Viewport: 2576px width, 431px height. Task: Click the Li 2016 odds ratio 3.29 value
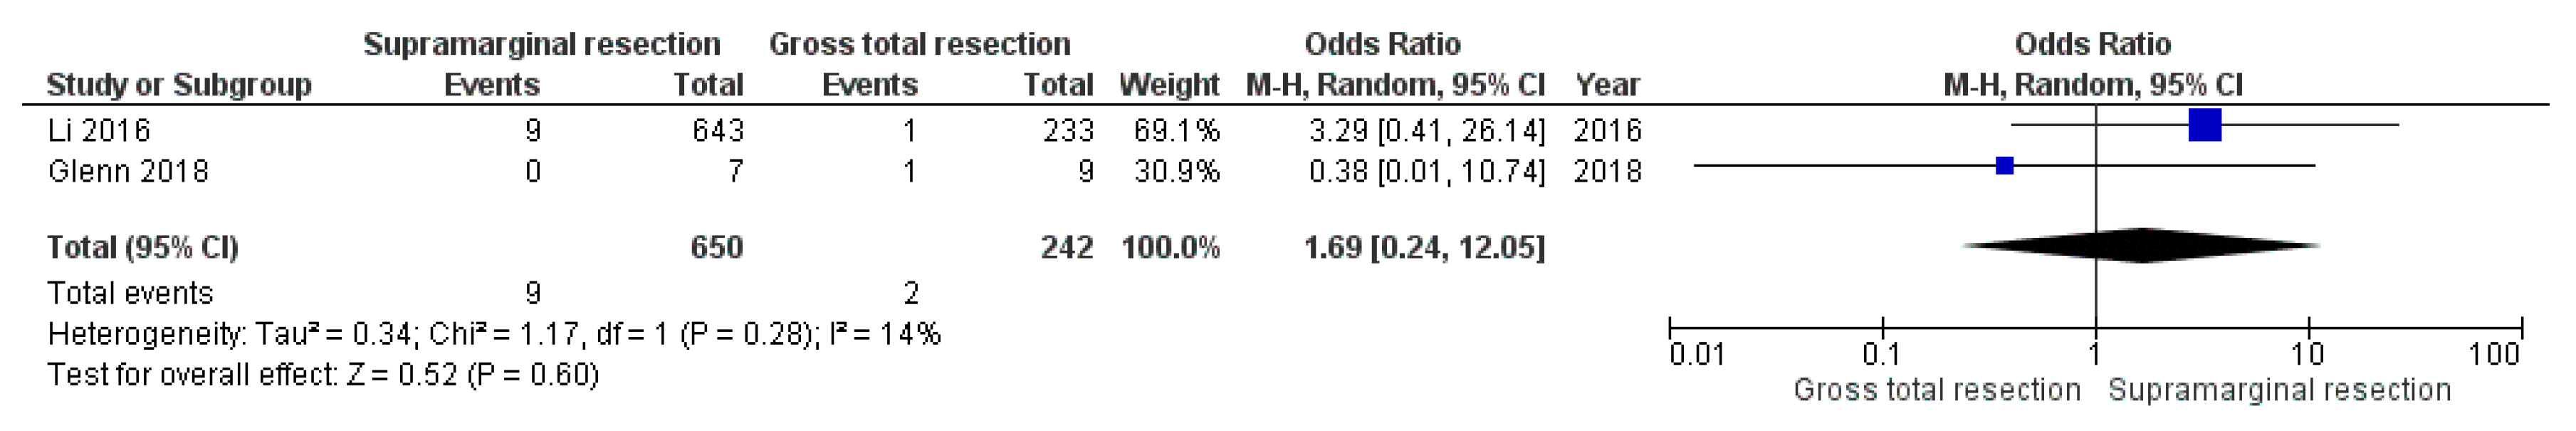point(1426,131)
